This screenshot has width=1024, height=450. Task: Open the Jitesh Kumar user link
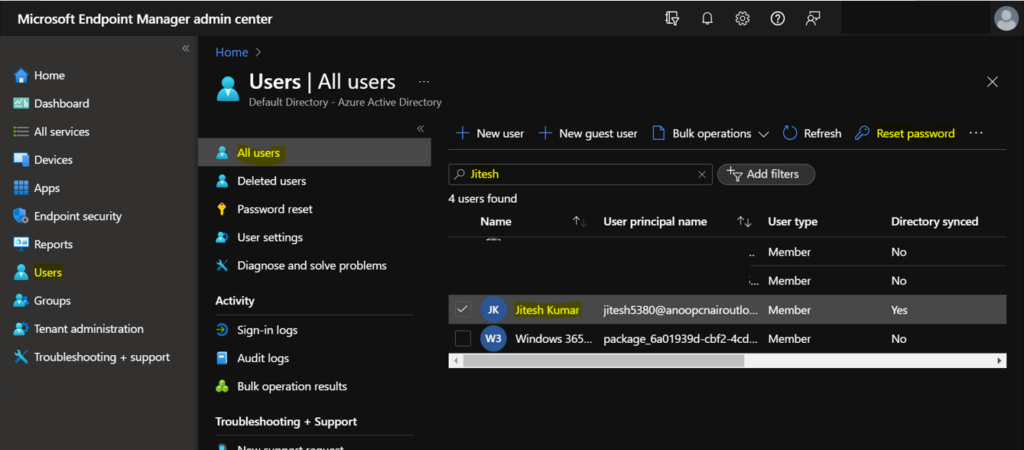tap(547, 310)
